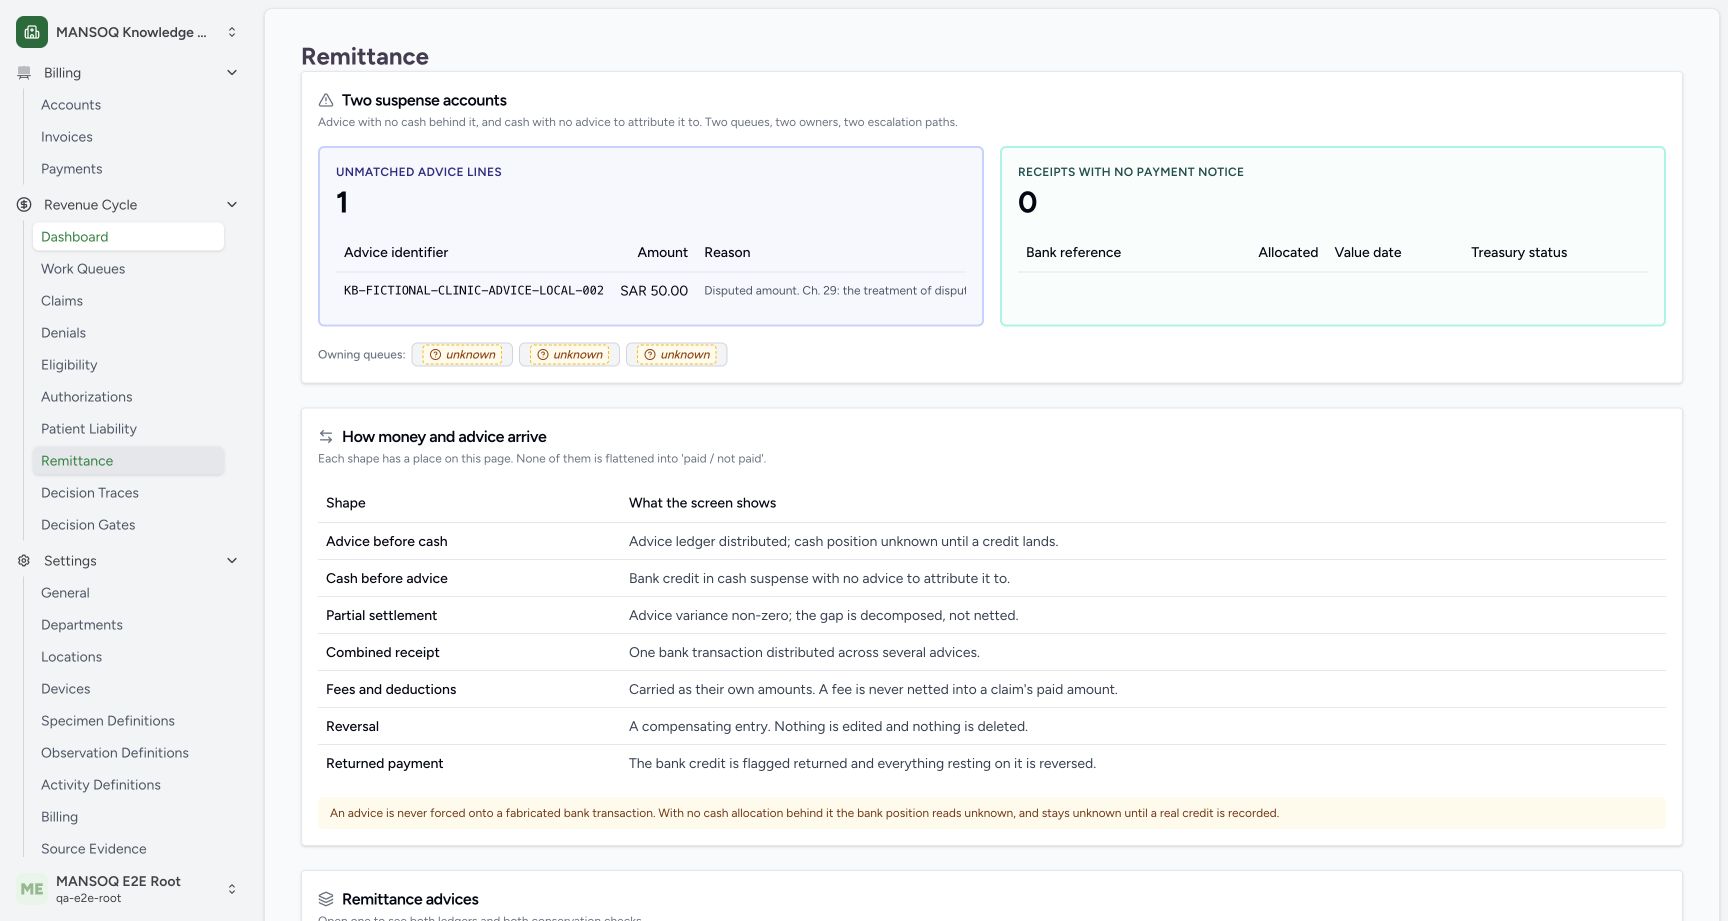Open the MANSOQ E2E Root user menu chevron
The height and width of the screenshot is (921, 1728).
232,889
